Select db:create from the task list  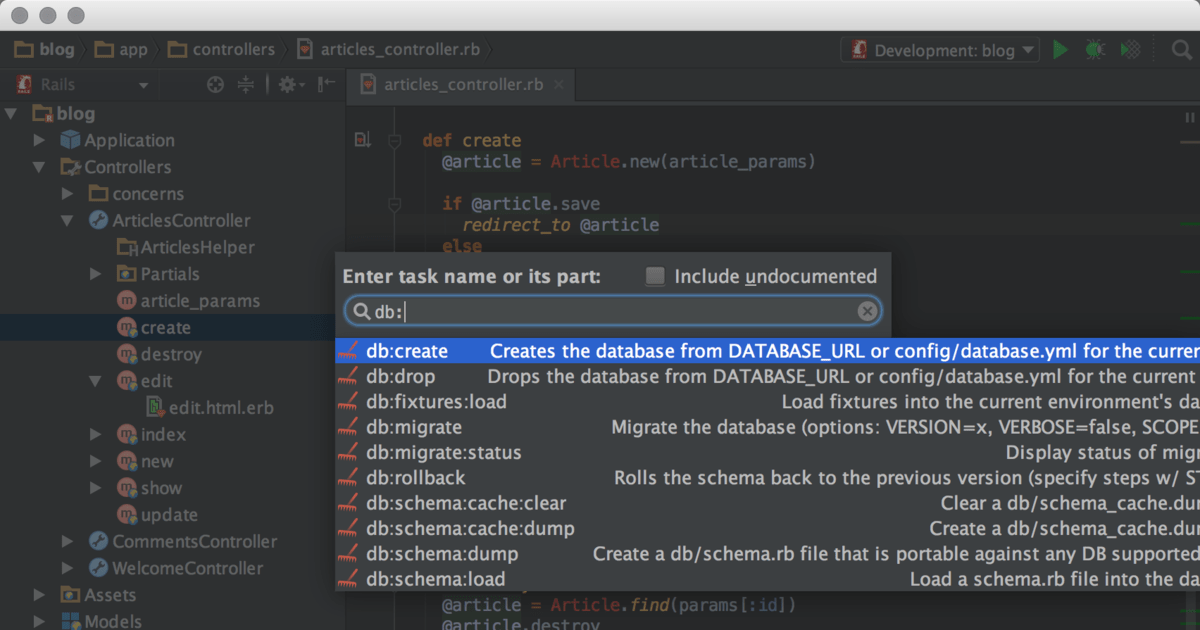point(406,351)
